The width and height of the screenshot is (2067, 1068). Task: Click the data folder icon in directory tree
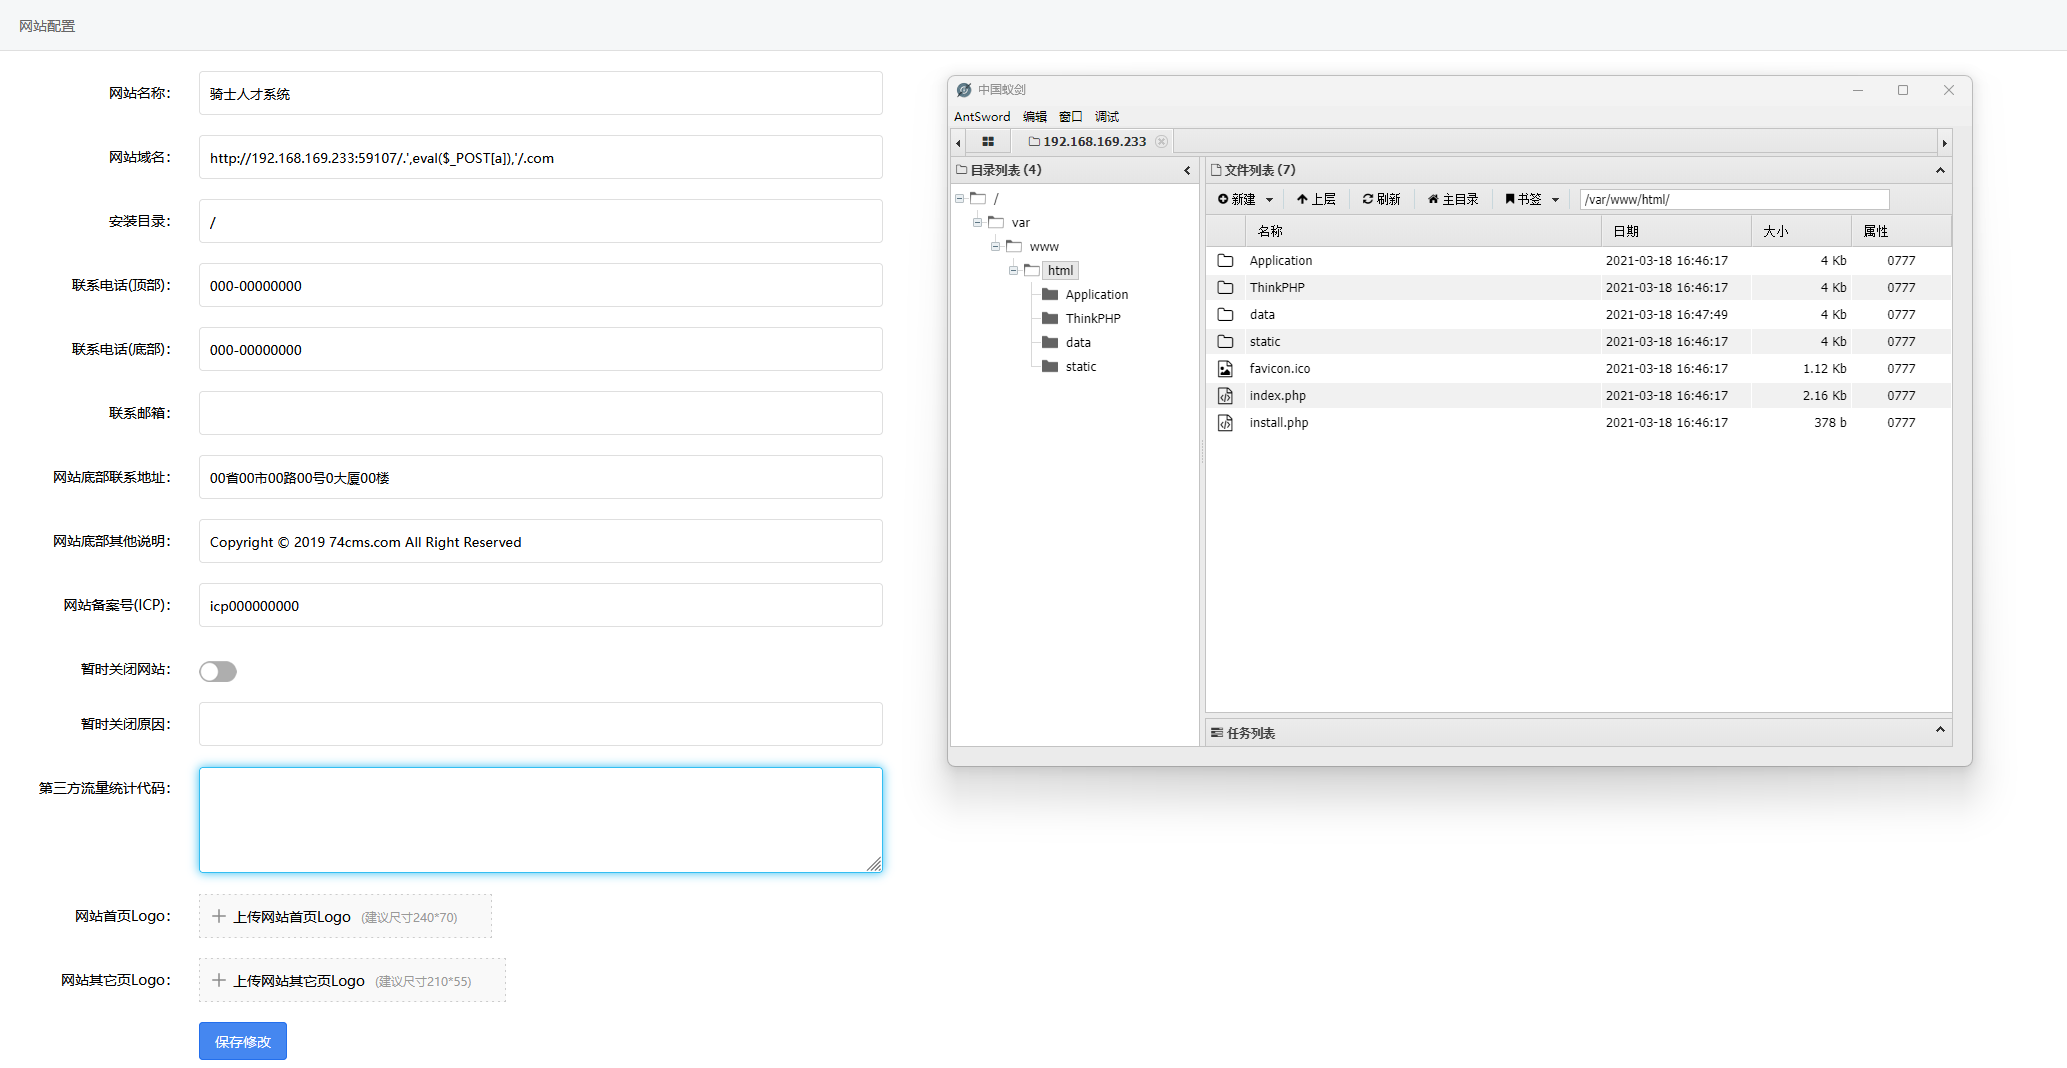coord(1050,343)
